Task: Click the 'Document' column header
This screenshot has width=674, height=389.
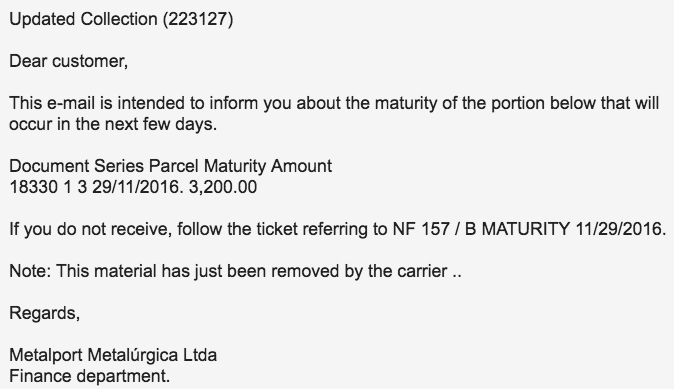Action: (x=49, y=166)
